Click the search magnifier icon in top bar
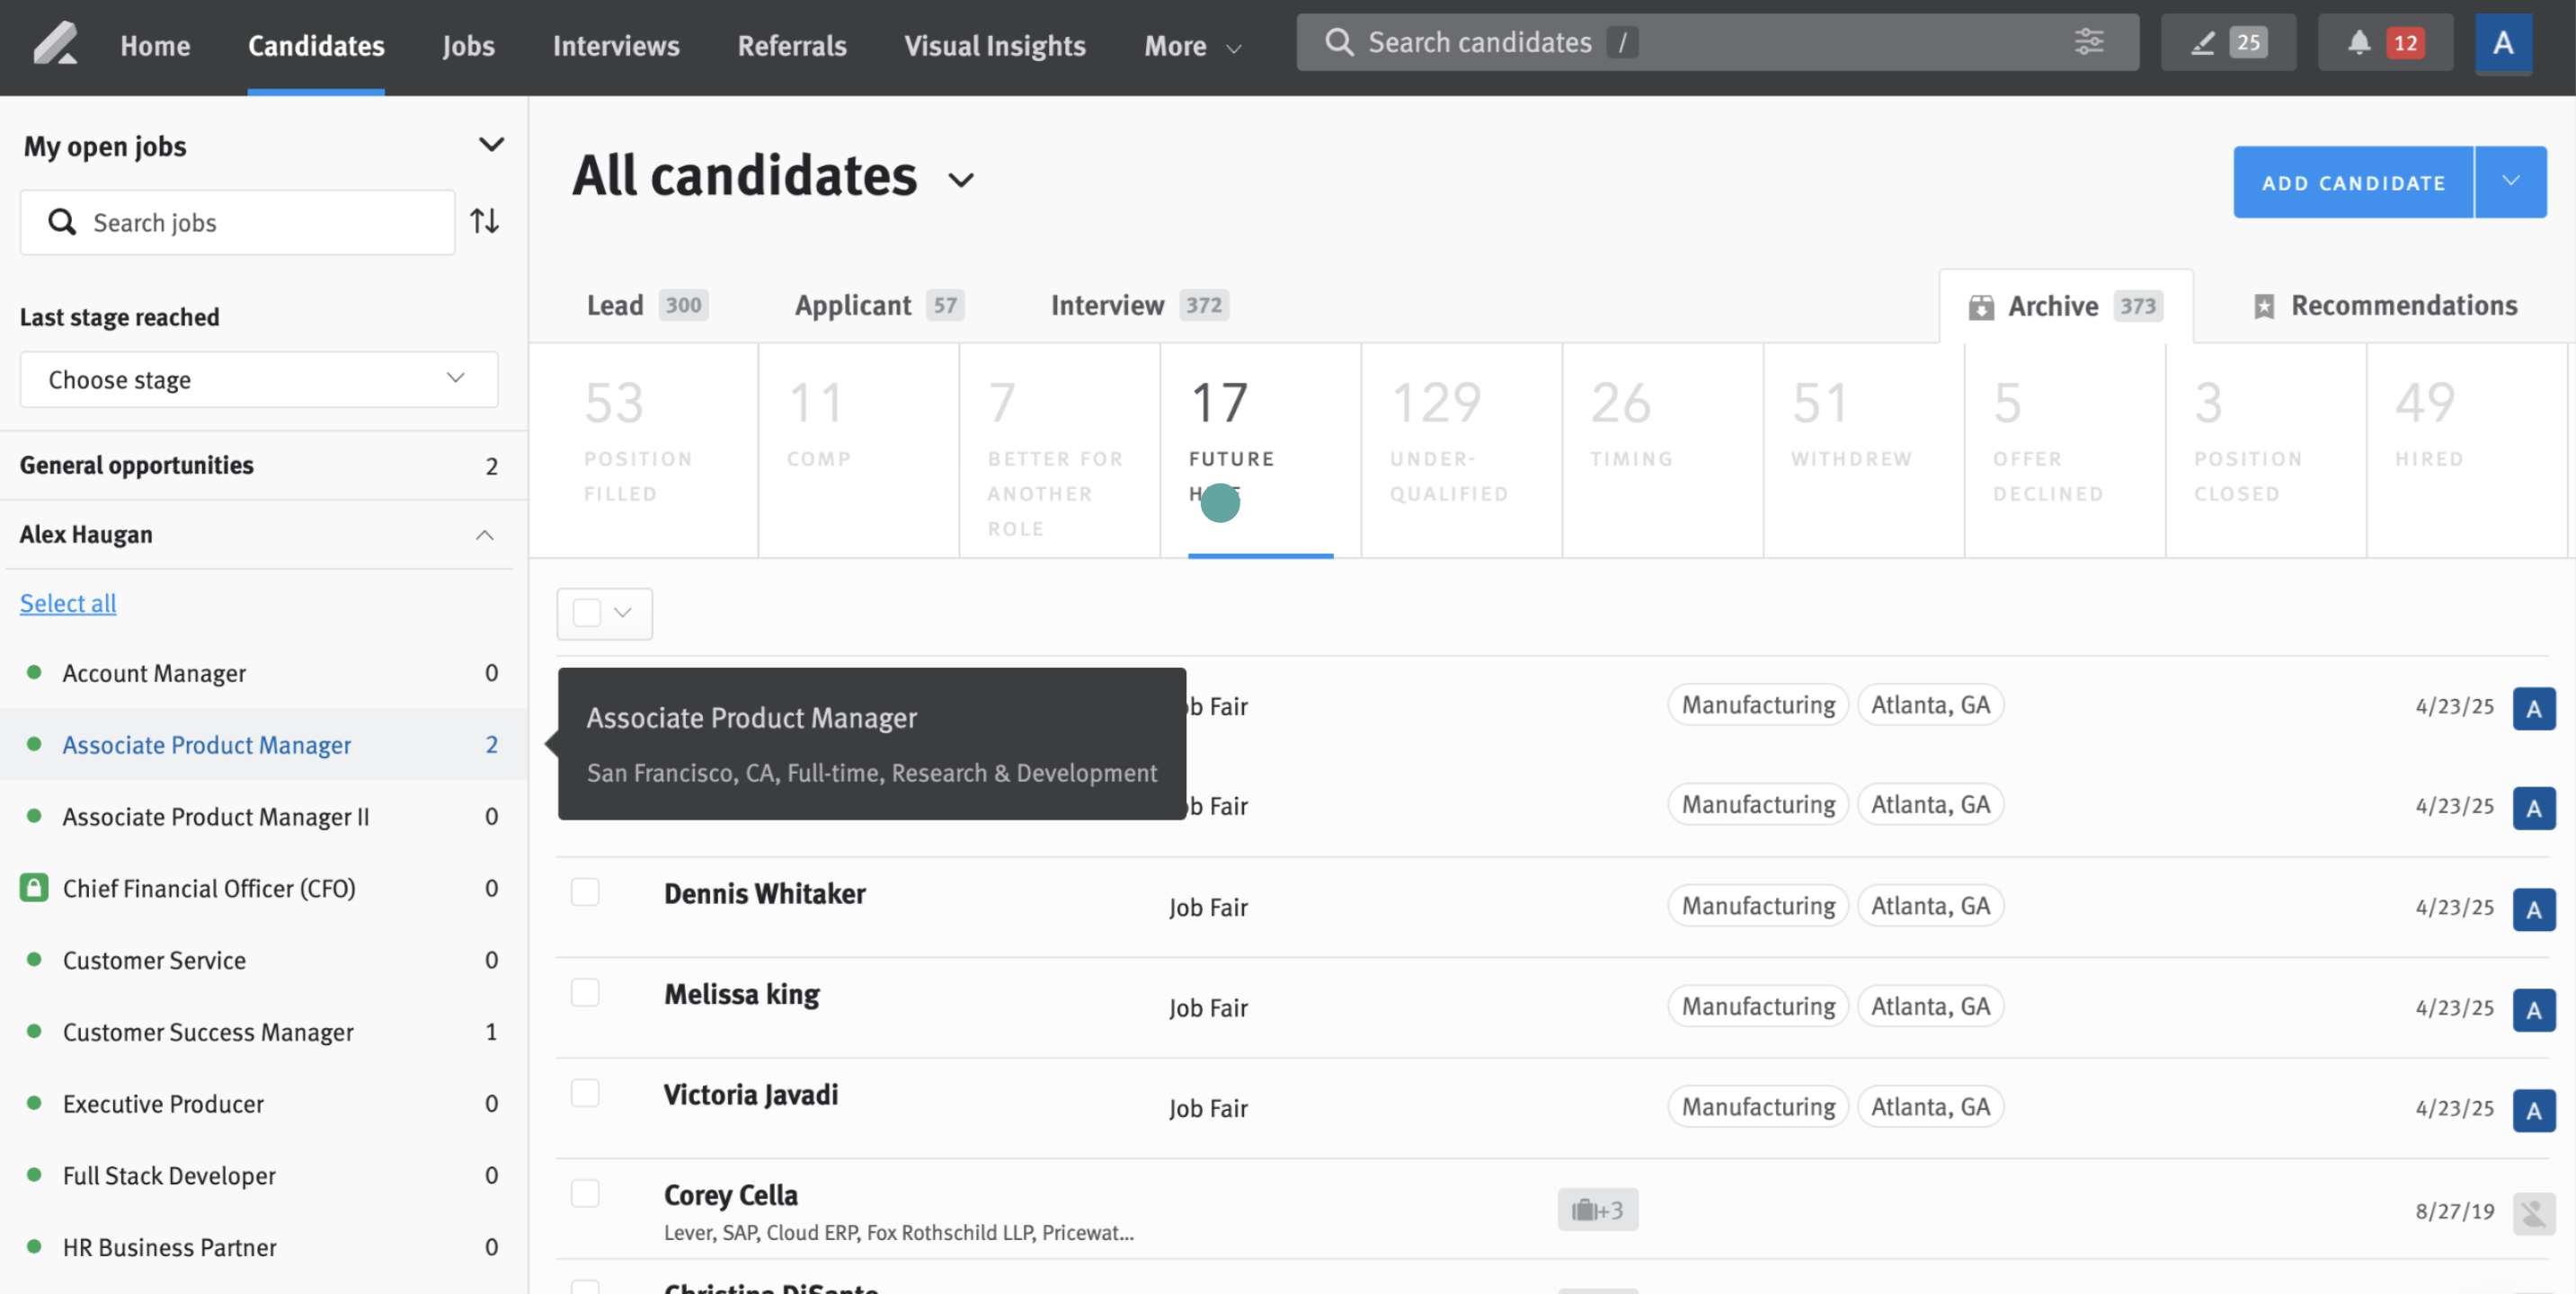 point(1338,42)
